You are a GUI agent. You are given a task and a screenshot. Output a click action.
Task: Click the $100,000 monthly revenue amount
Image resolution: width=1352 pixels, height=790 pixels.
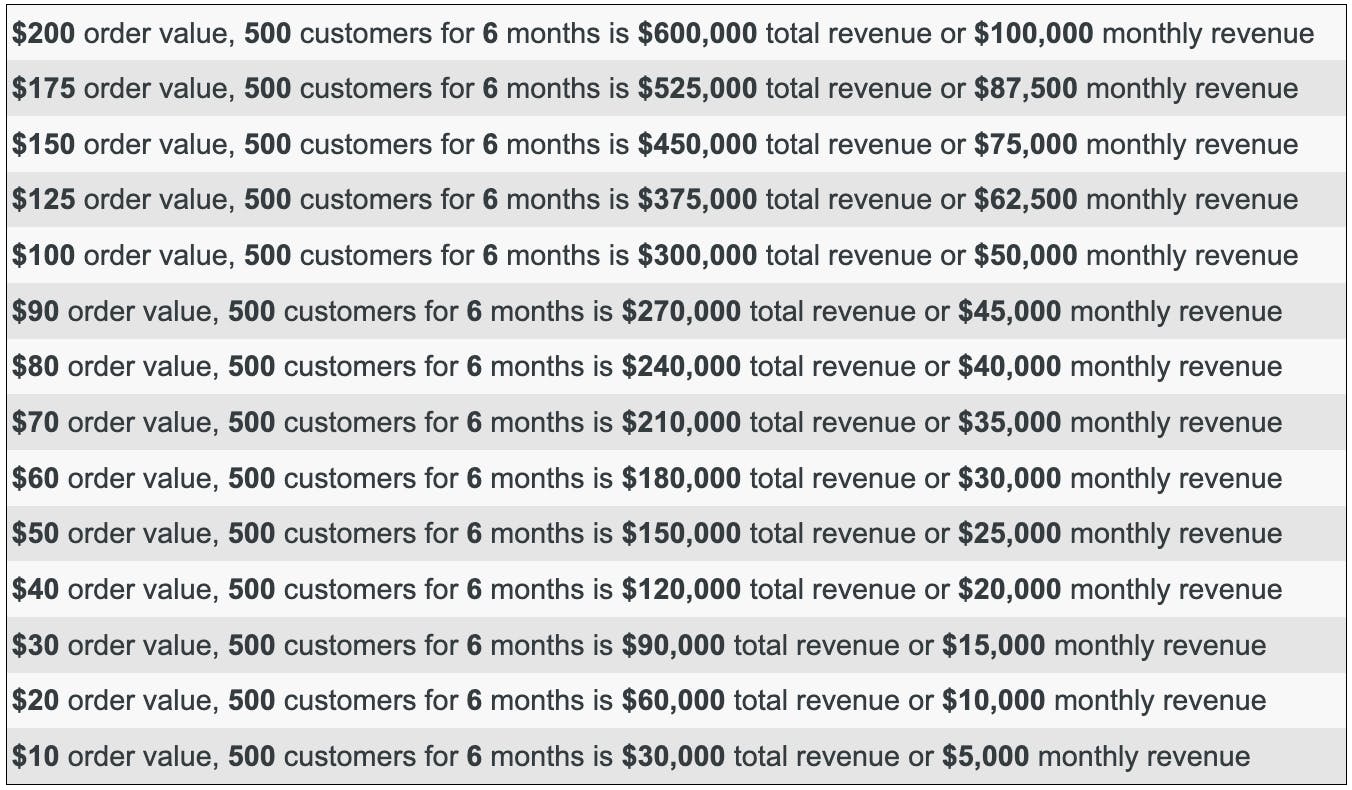(x=1033, y=34)
